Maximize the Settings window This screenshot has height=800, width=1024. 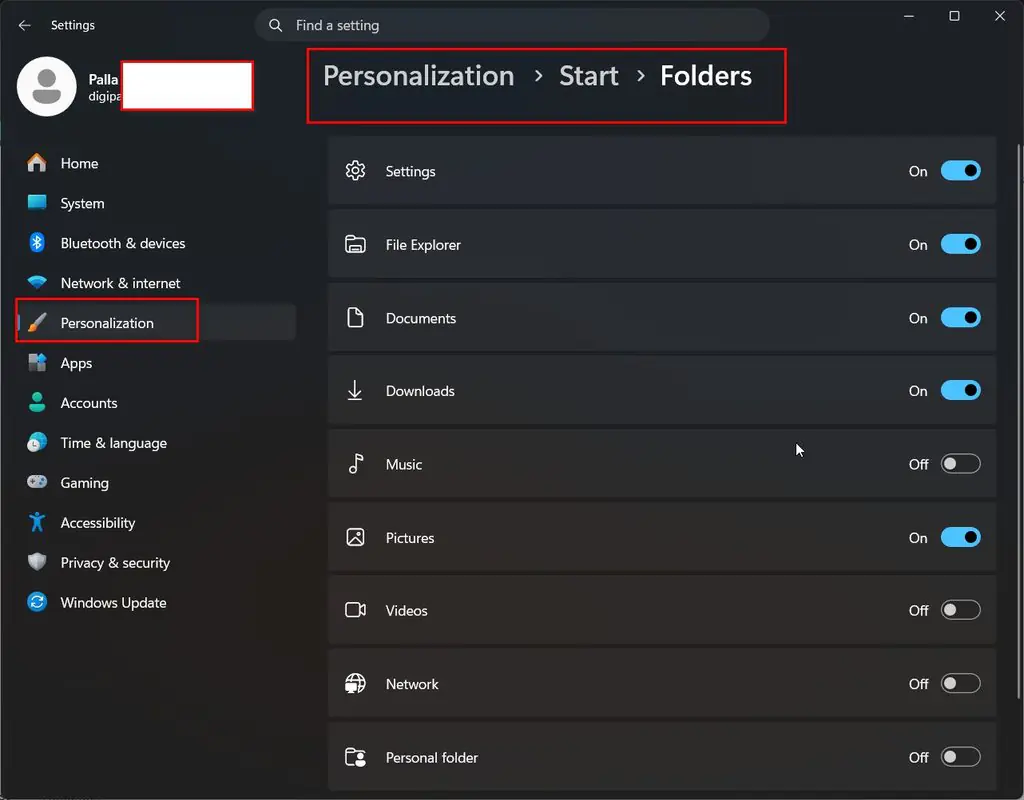pos(954,16)
